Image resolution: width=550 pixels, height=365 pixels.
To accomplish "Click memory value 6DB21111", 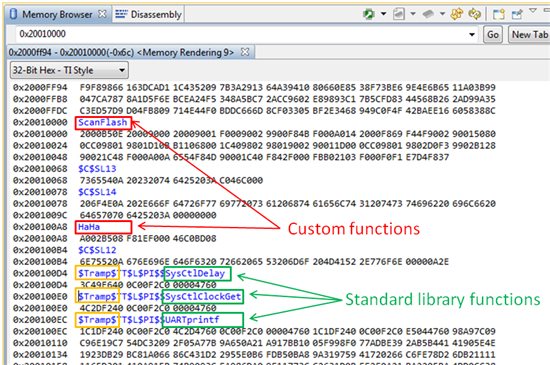I will tap(474, 354).
